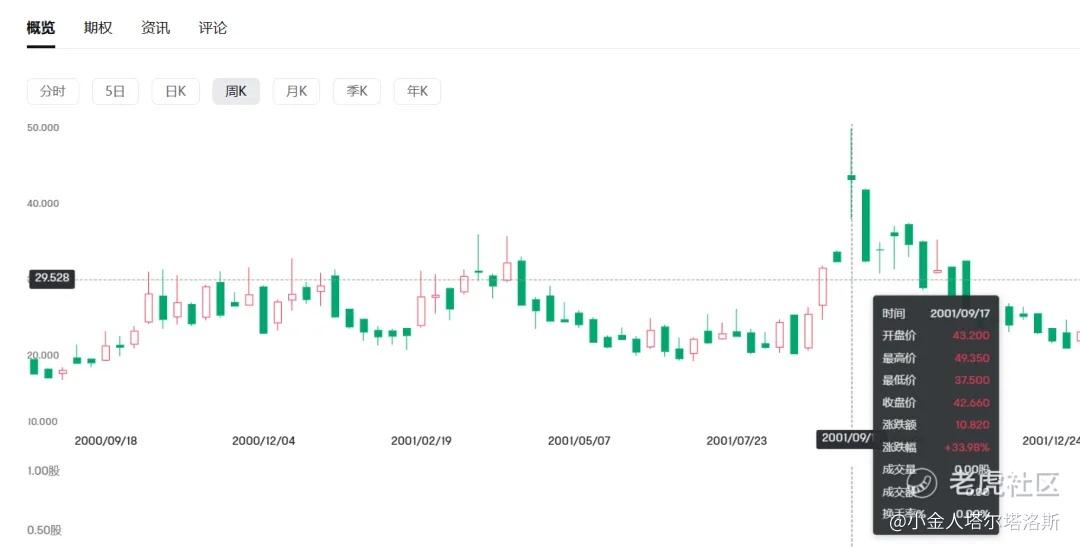Click the 涨跌额 10.820 value in the tooltip
Screen dimensions: 1080x547
[x=973, y=425]
